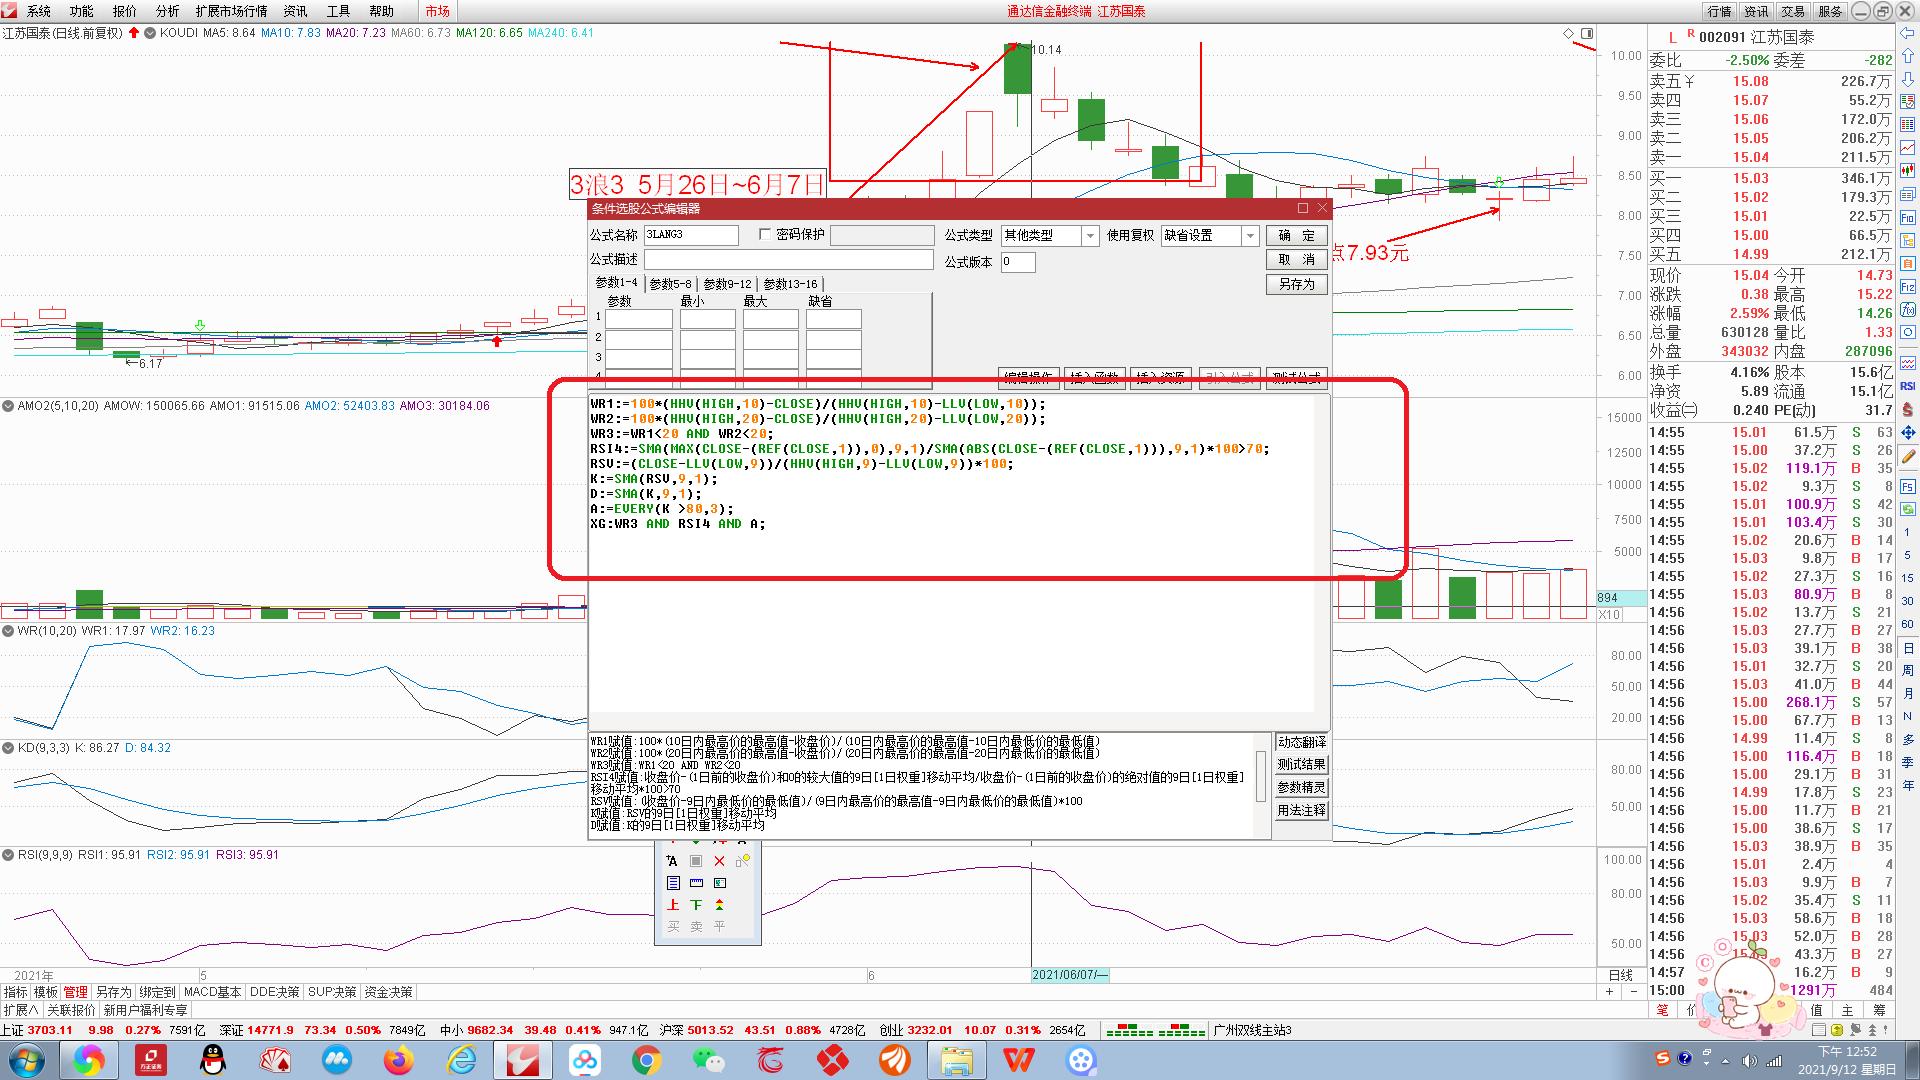Click the 另存为 button
The width and height of the screenshot is (1920, 1080).
1296,284
